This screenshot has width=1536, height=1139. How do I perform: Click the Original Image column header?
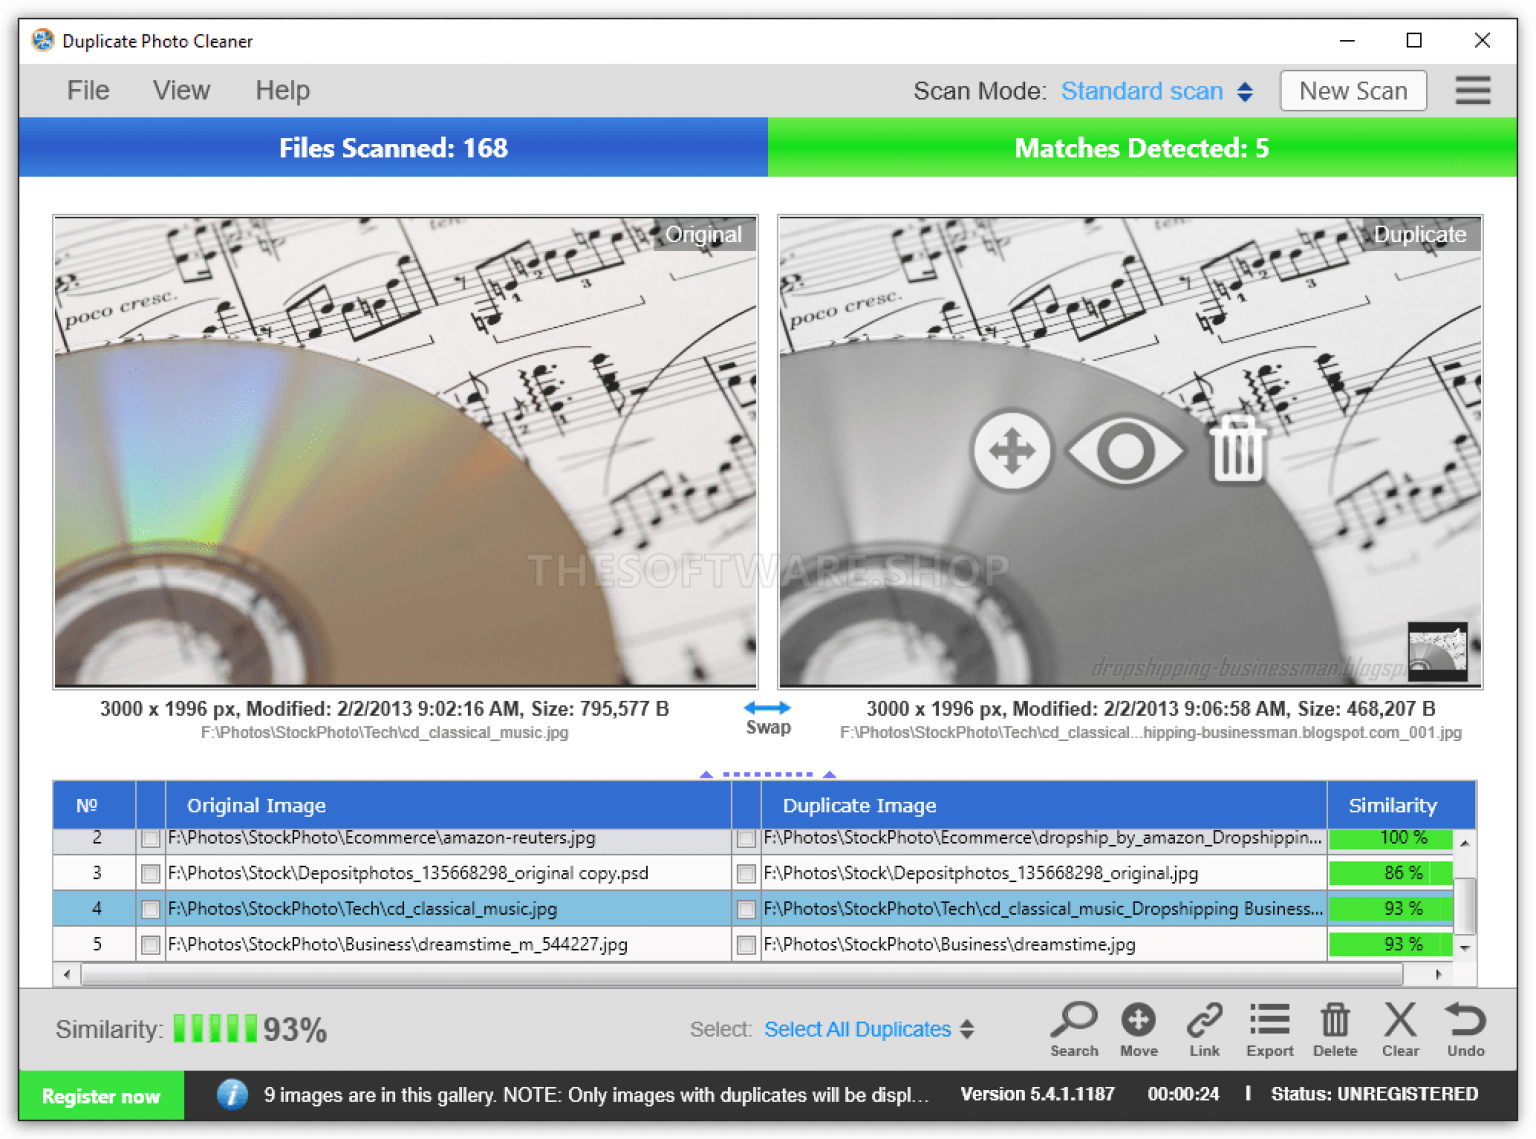(448, 805)
